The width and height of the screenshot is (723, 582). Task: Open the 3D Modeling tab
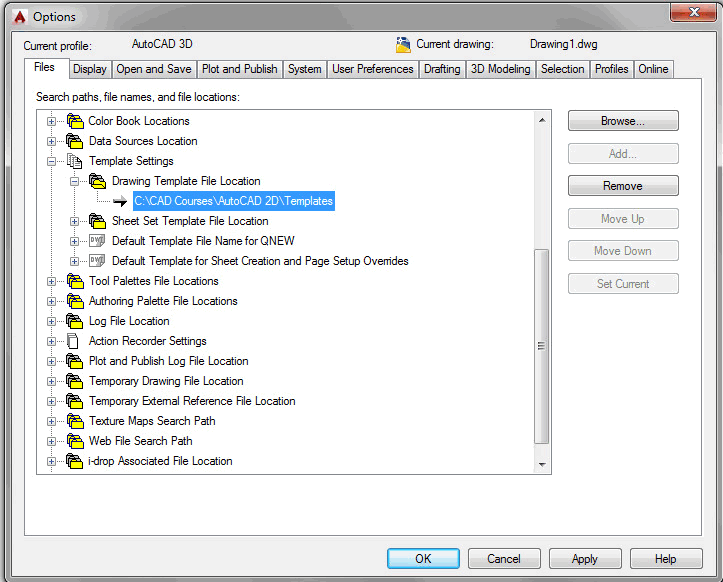[x=500, y=69]
